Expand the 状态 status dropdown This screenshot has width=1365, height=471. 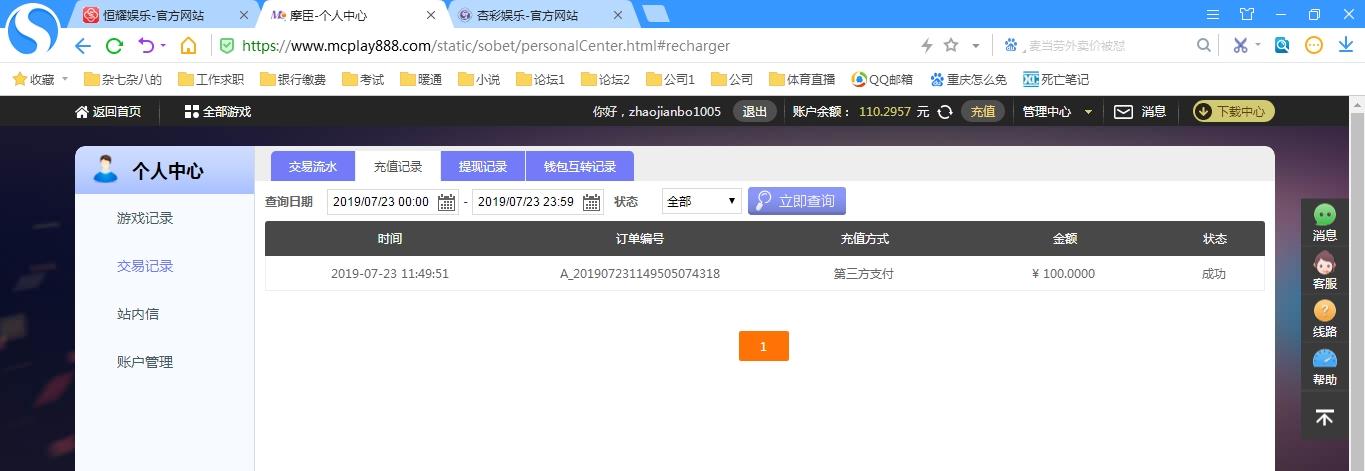[701, 201]
